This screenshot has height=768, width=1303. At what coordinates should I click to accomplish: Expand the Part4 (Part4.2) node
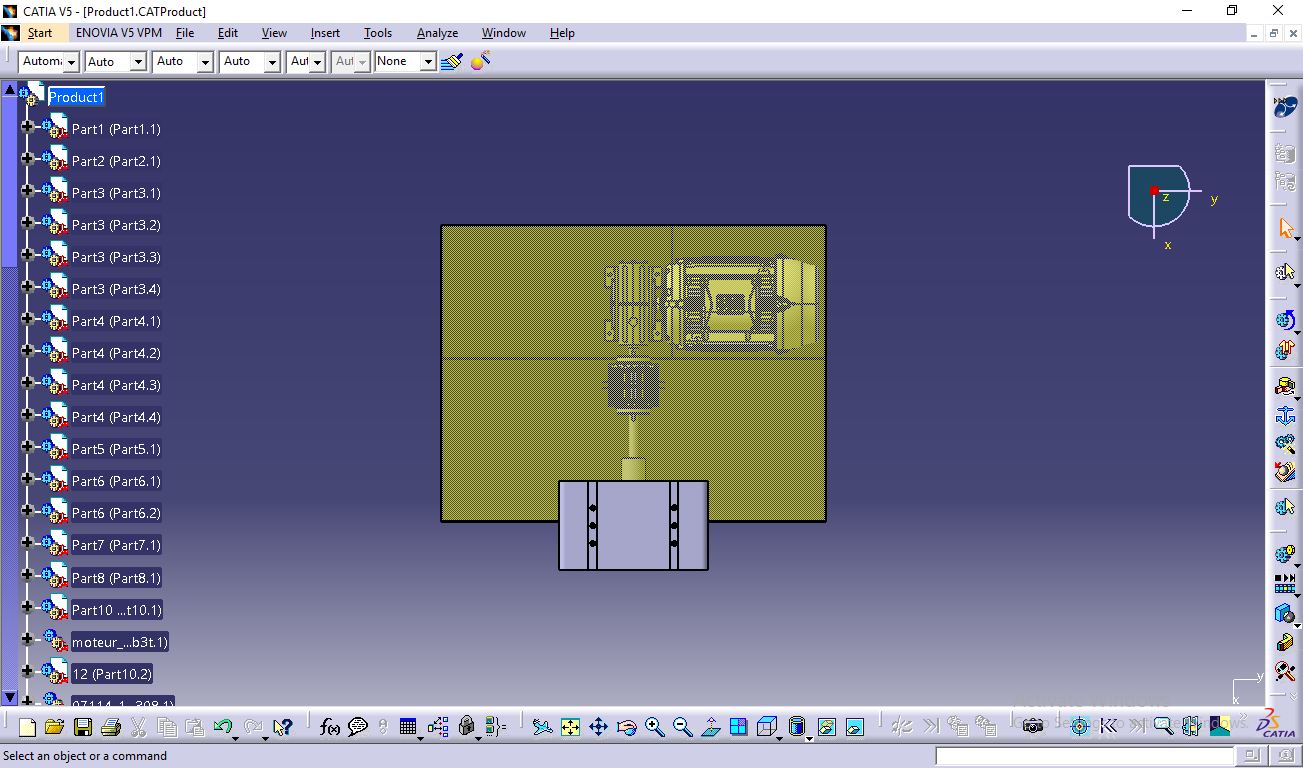coord(27,352)
